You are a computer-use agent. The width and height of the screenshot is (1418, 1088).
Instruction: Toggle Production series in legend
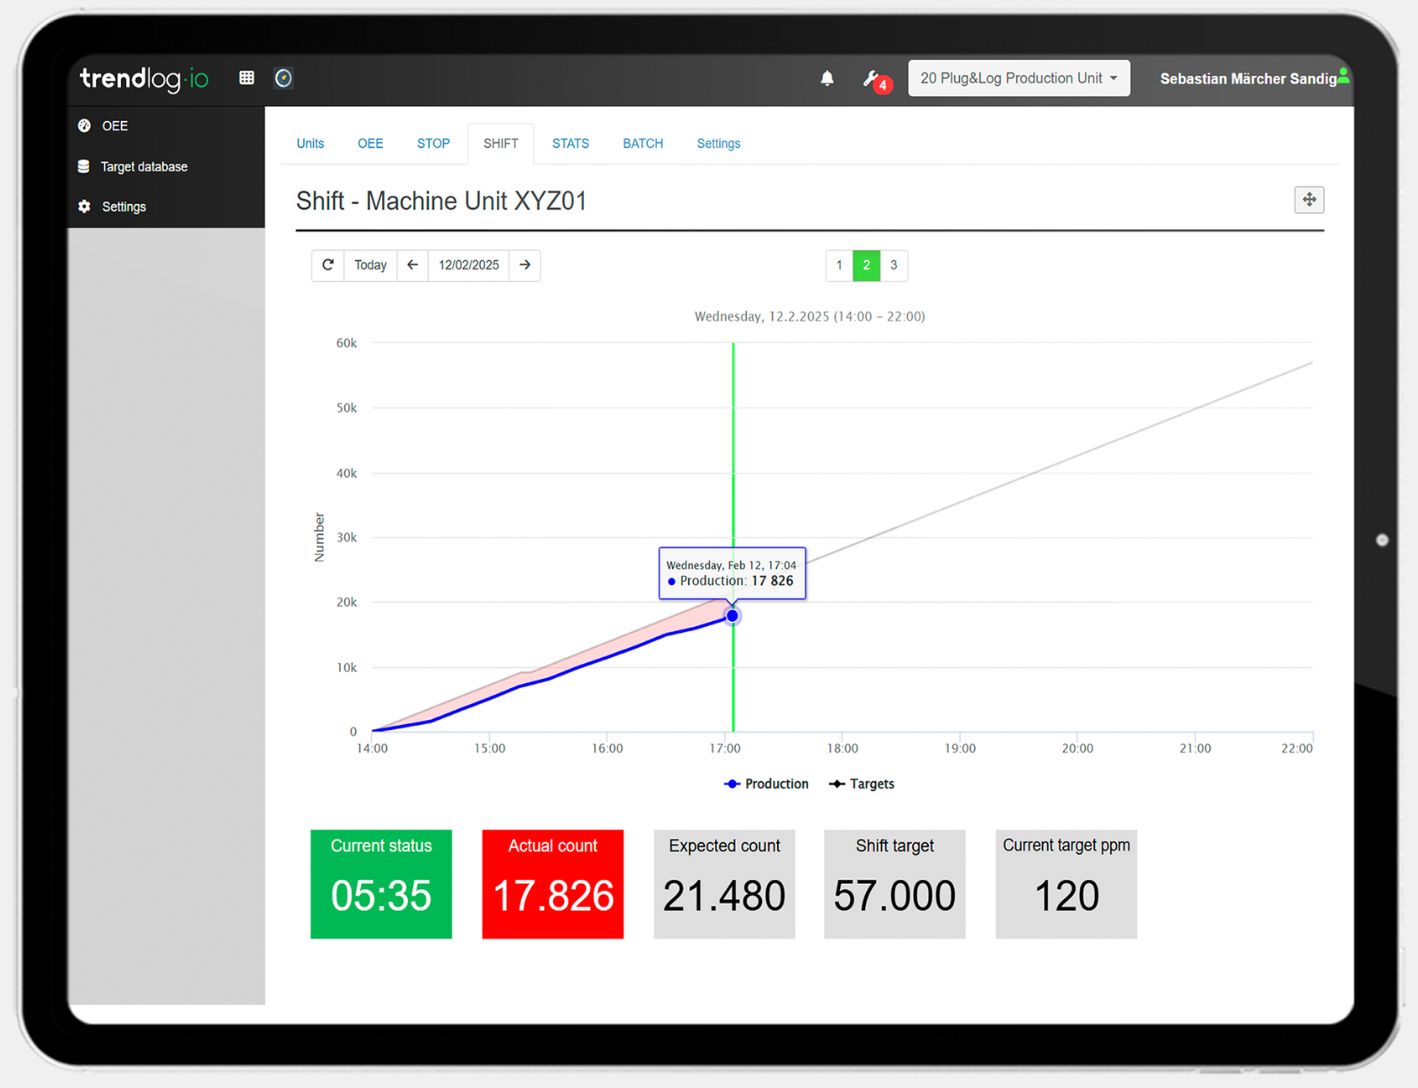[766, 784]
